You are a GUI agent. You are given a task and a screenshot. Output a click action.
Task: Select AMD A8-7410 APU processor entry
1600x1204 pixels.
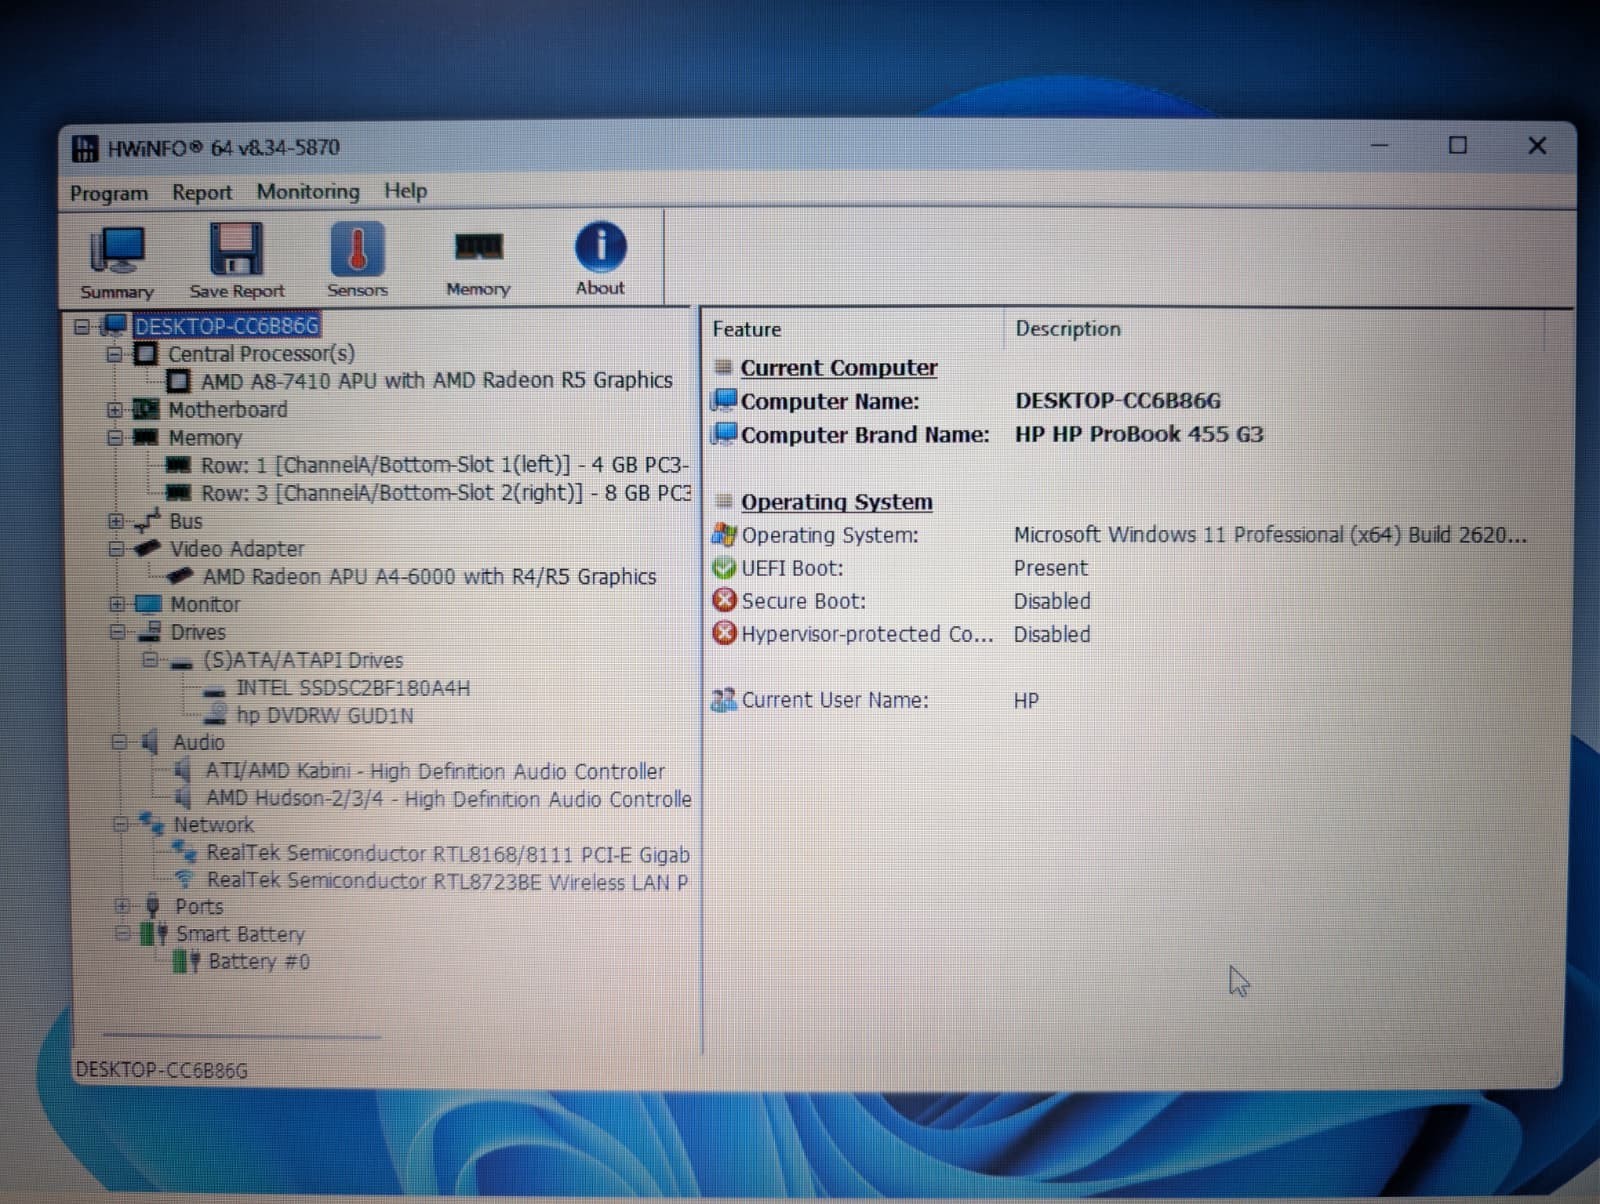436,381
